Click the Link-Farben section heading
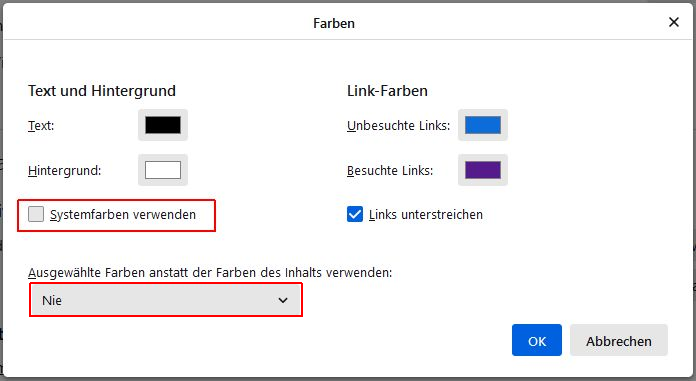This screenshot has height=381, width=696. pos(388,91)
